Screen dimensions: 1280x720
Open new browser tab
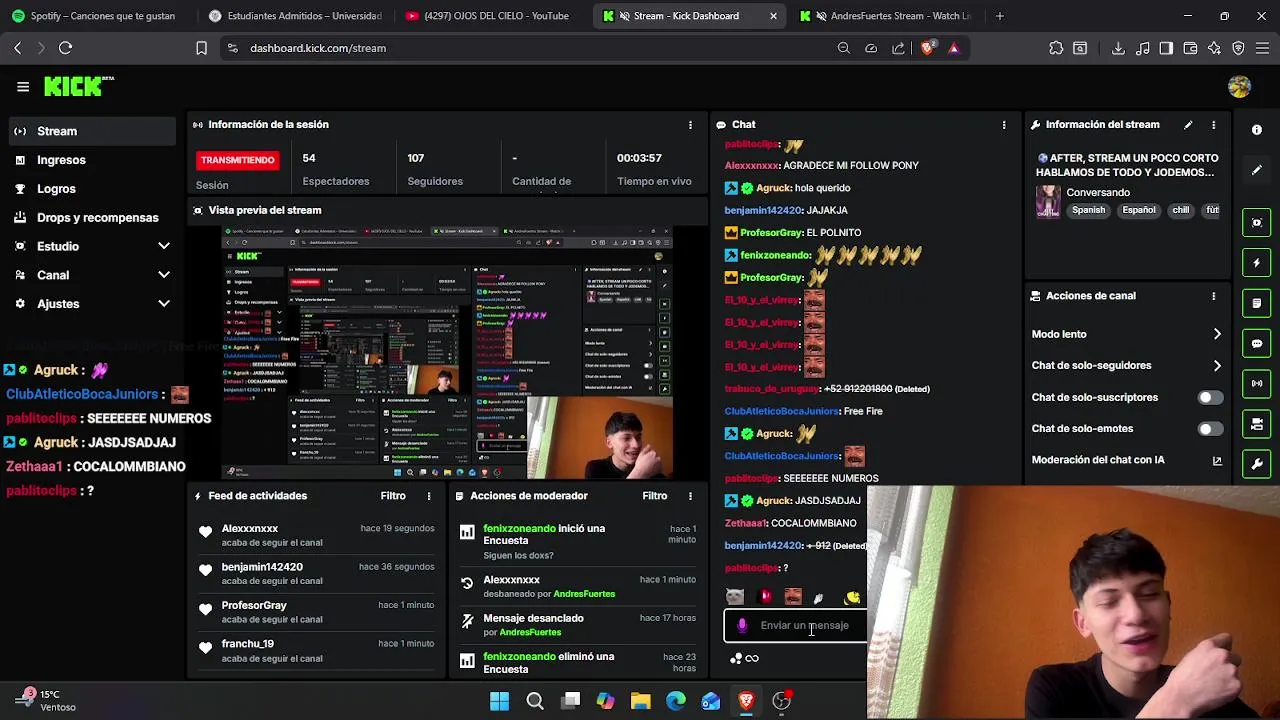coord(1000,16)
